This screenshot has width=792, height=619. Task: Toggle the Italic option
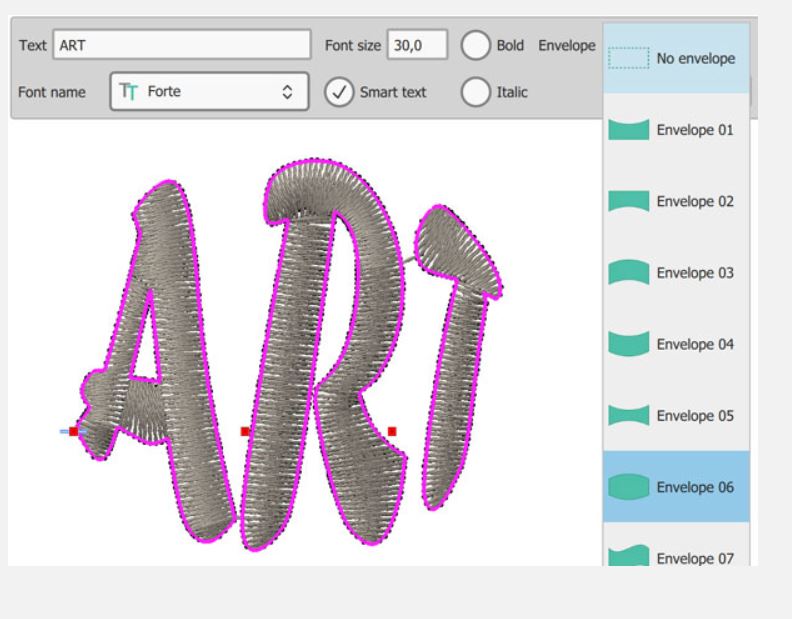coord(475,92)
